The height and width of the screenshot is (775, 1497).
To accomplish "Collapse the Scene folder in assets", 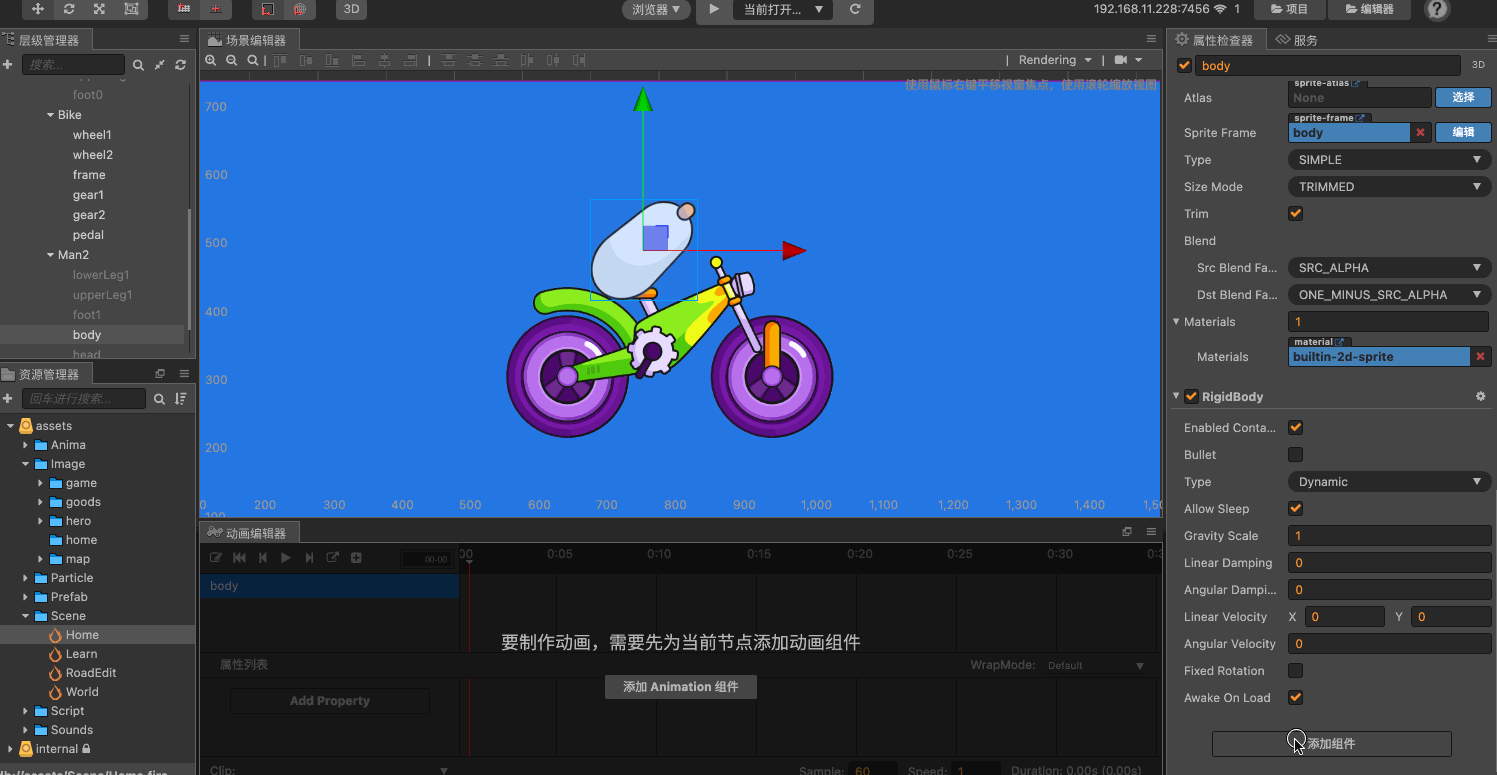I will (25, 616).
